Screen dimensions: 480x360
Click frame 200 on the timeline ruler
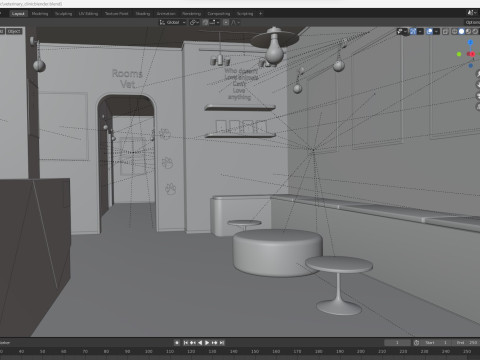click(361, 351)
